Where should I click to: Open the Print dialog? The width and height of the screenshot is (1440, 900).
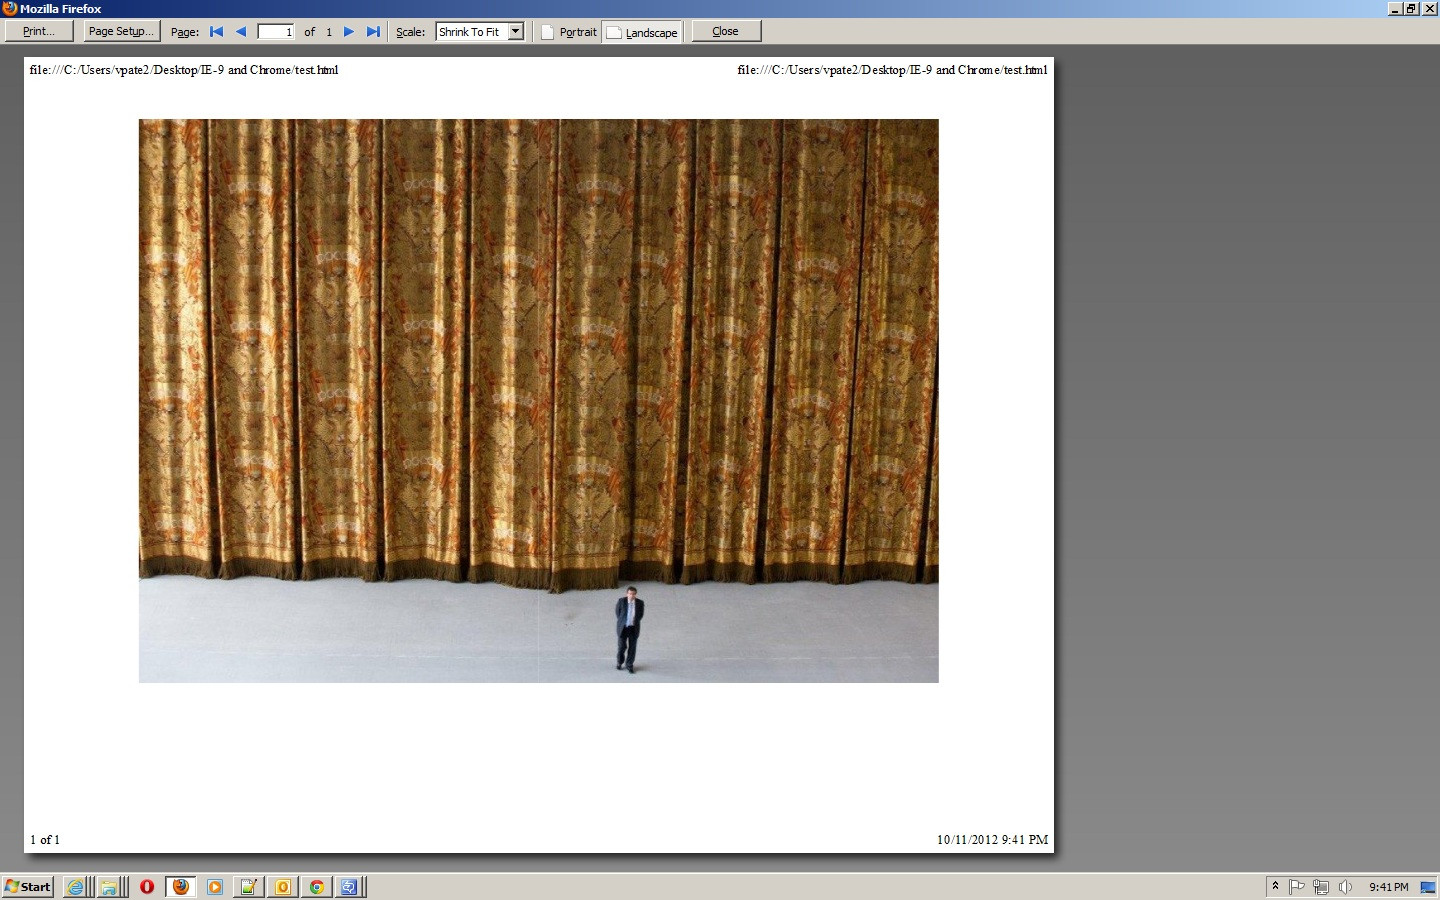tap(39, 31)
